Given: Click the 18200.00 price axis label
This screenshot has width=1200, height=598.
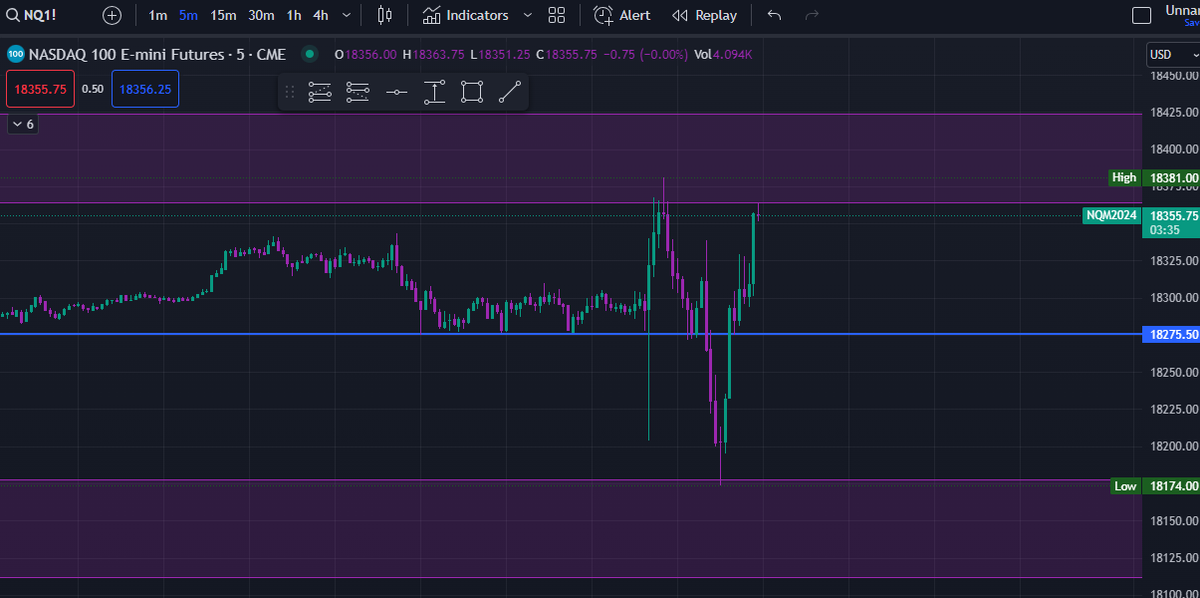Looking at the screenshot, I should click(1174, 446).
